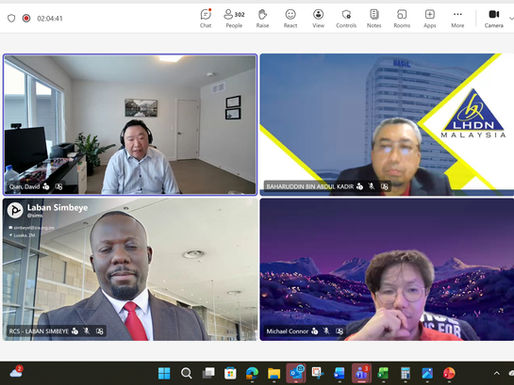This screenshot has height=385, width=514.
Task: Click the pin icon on Quan, David's tile
Action: coord(59,187)
